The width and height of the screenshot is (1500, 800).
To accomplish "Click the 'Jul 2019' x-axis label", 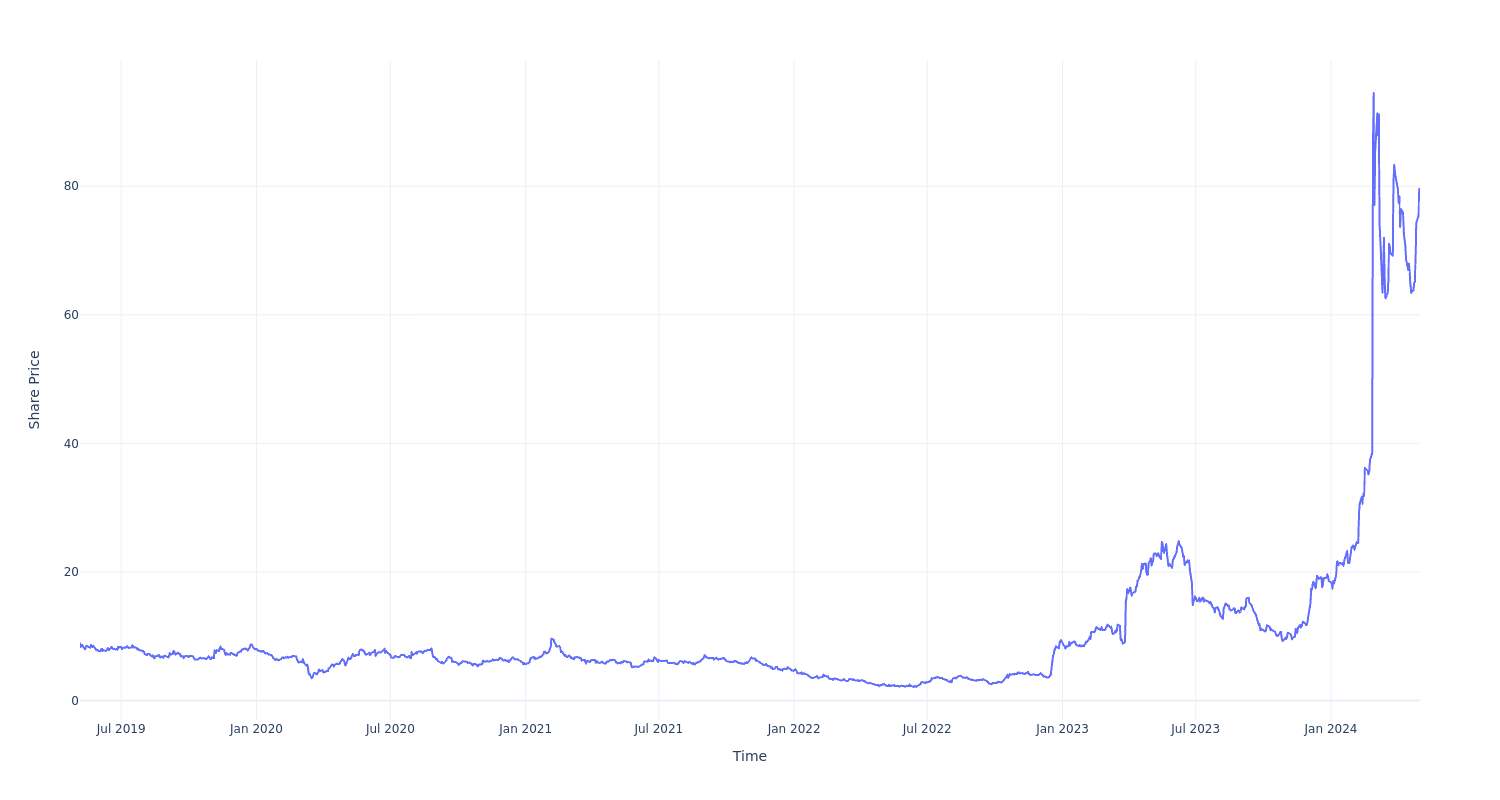I will [x=121, y=729].
